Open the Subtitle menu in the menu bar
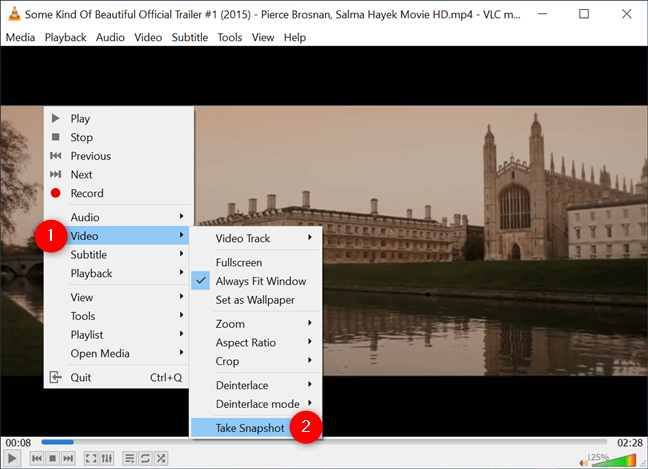Image resolution: width=648 pixels, height=469 pixels. pyautogui.click(x=190, y=37)
